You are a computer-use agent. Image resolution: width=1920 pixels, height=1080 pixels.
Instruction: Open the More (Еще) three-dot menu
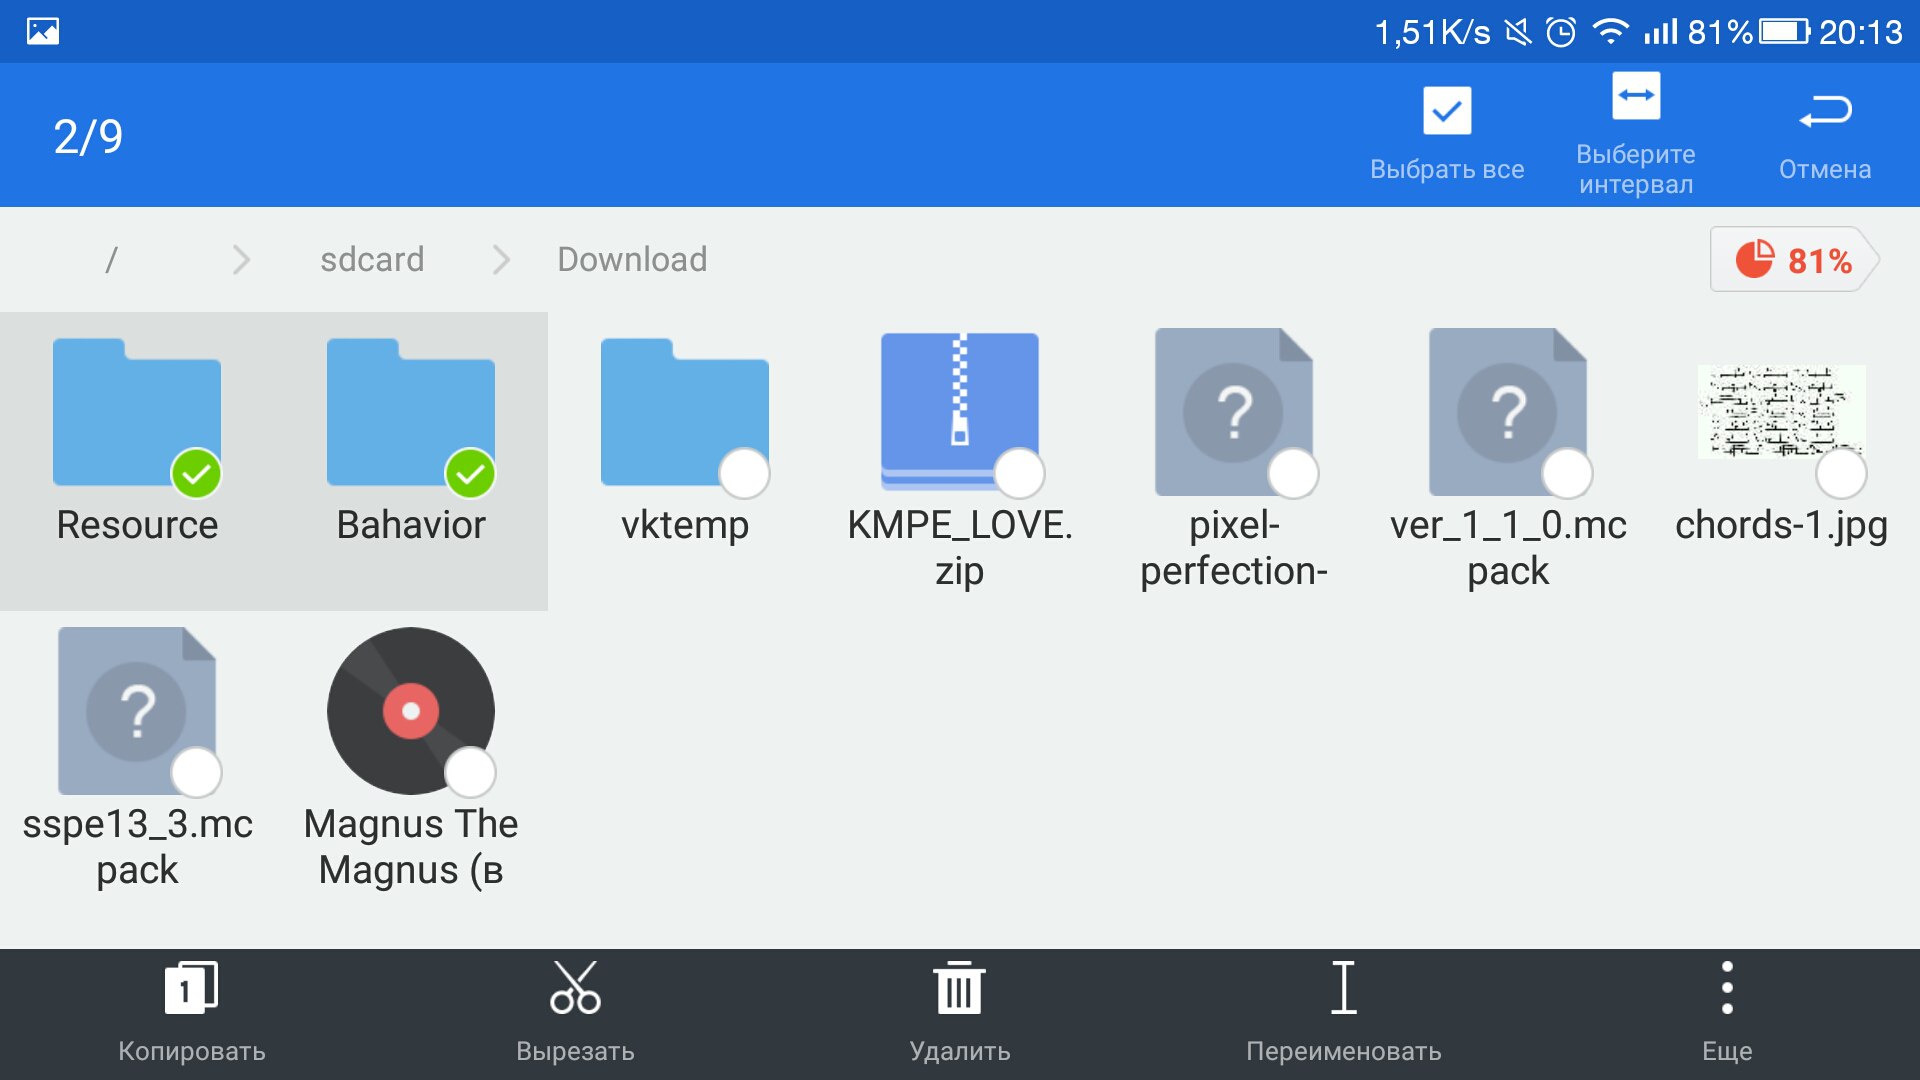tap(1727, 989)
